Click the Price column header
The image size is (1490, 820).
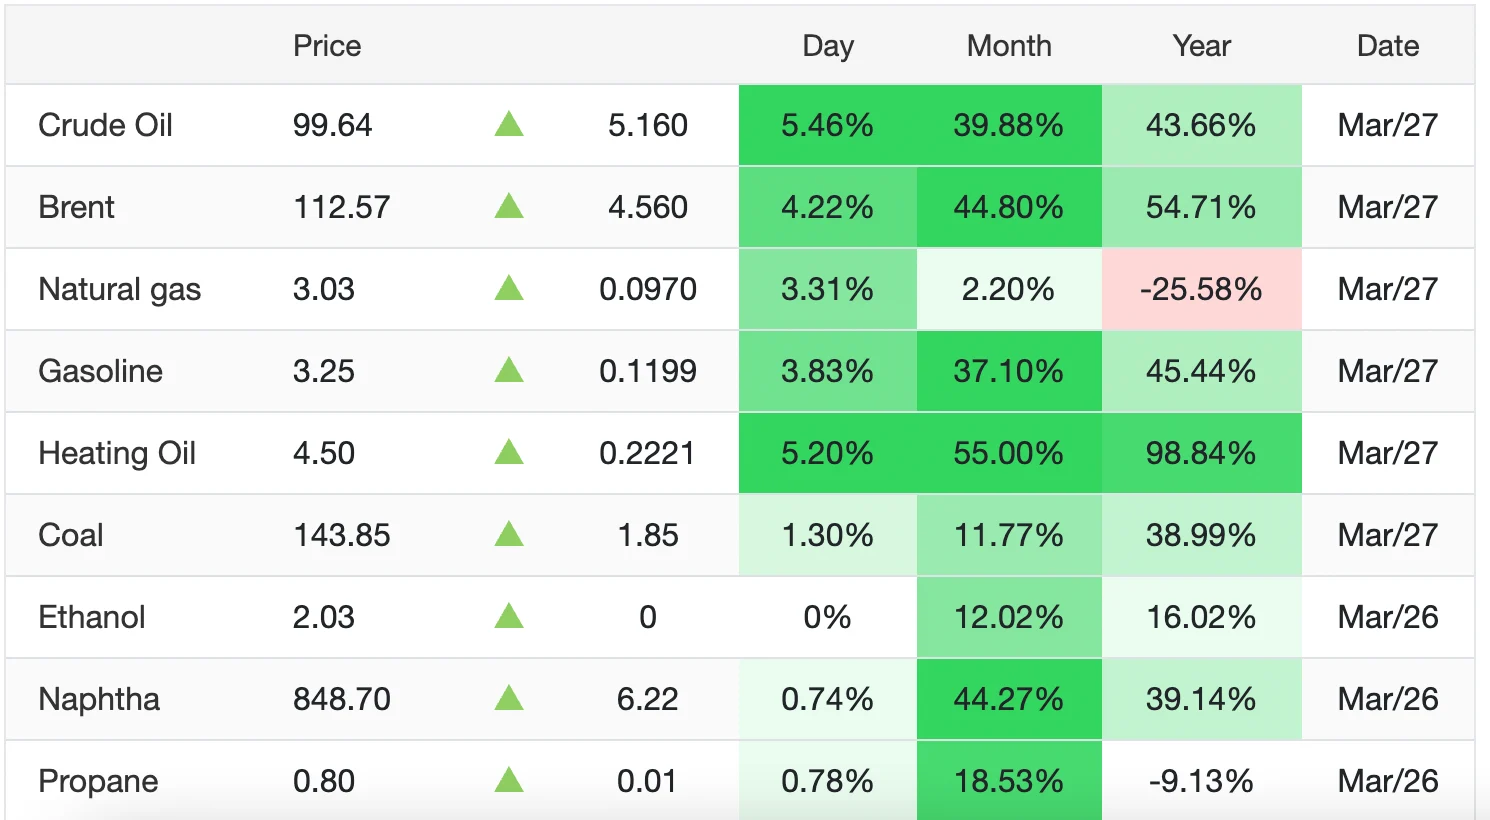(327, 46)
